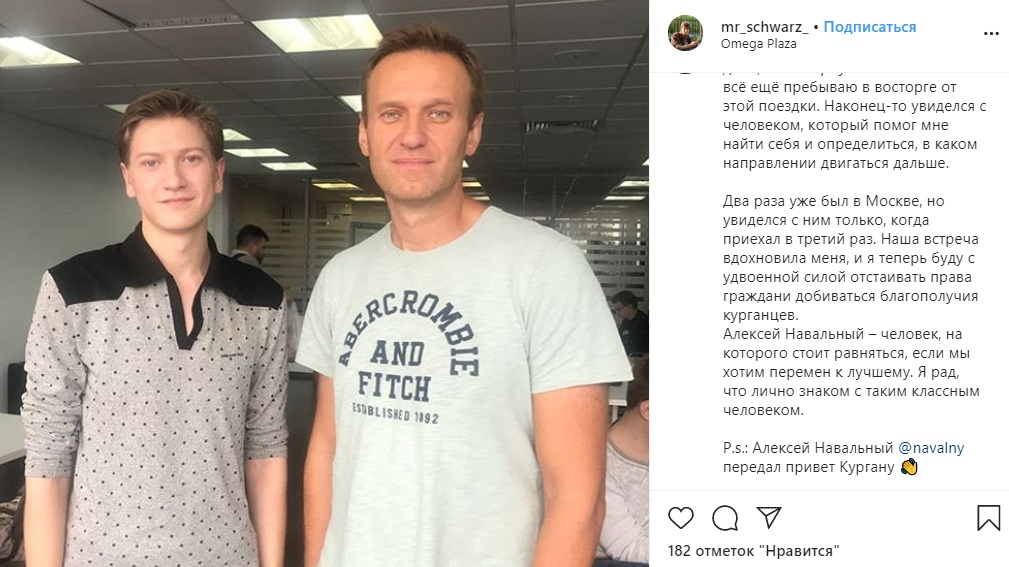Like the post with heart icon
1009x567 pixels.
[x=681, y=517]
